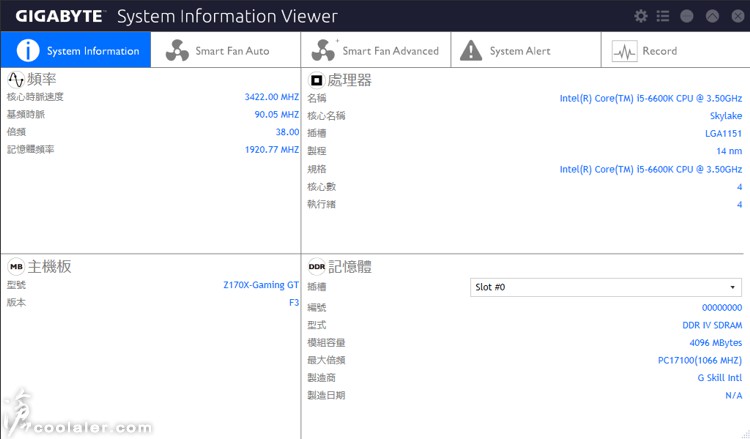The image size is (750, 439).
Task: Select the 38.00 multiplier value
Action: point(287,132)
